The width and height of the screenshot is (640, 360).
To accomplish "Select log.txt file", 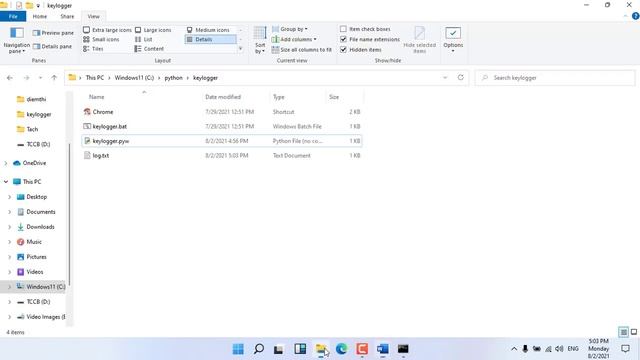I will tap(222, 156).
